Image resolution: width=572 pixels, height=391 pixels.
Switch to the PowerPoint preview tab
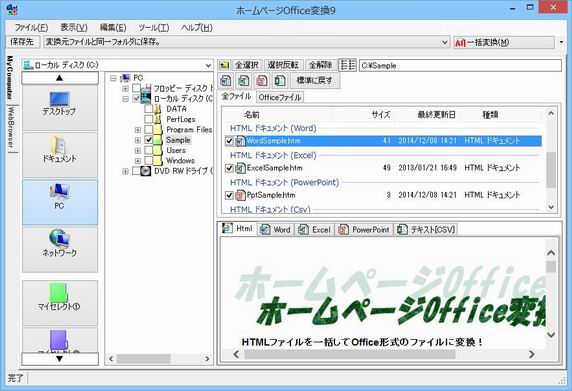[x=364, y=229]
